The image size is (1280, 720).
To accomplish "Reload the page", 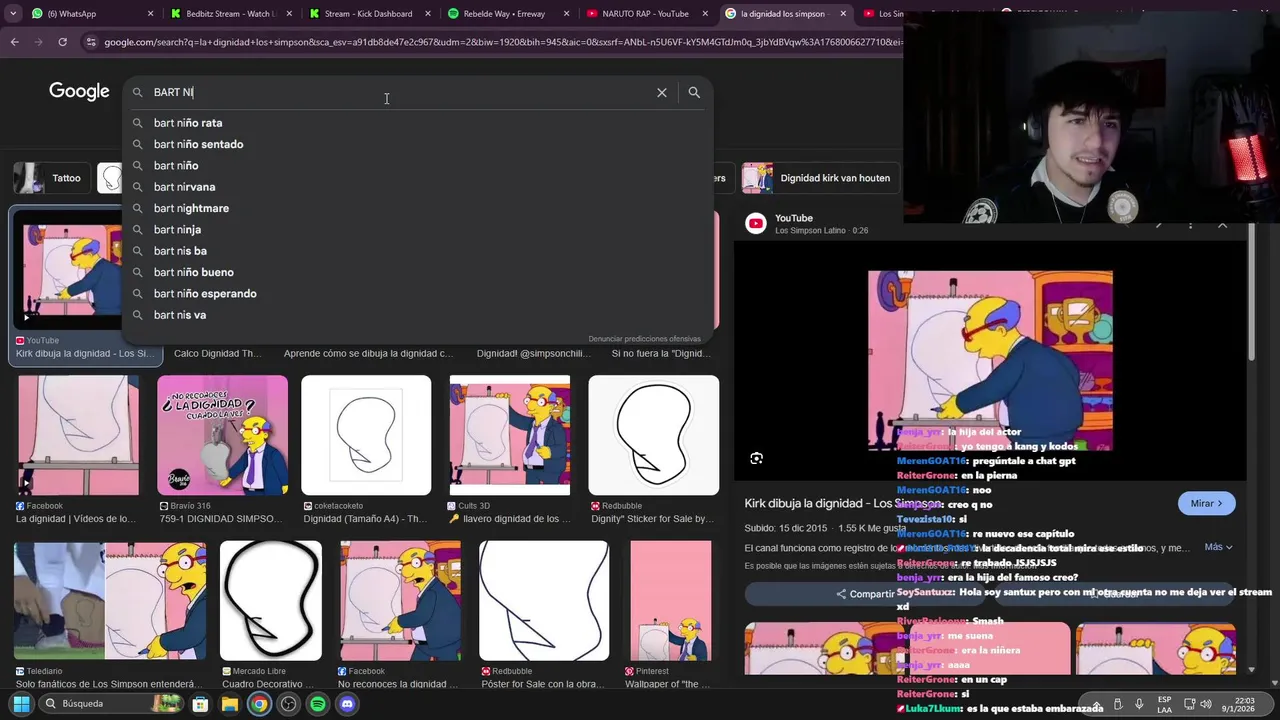I will click(x=62, y=42).
